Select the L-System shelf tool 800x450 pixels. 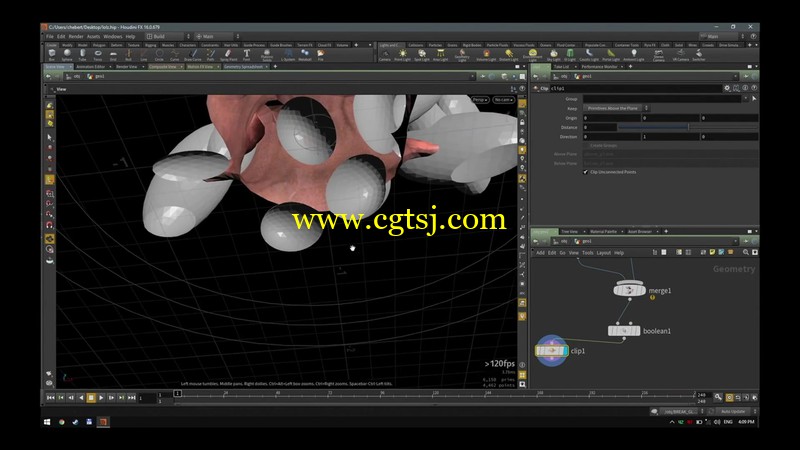(288, 55)
